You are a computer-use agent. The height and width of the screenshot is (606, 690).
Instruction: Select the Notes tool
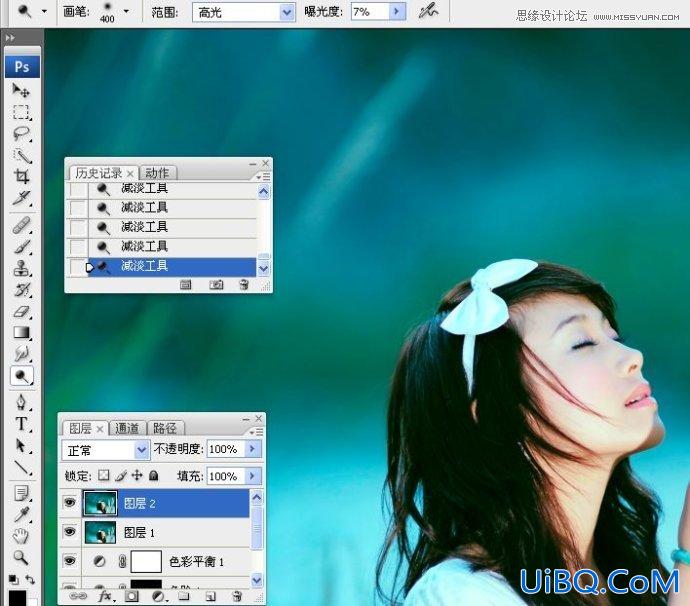coord(21,493)
